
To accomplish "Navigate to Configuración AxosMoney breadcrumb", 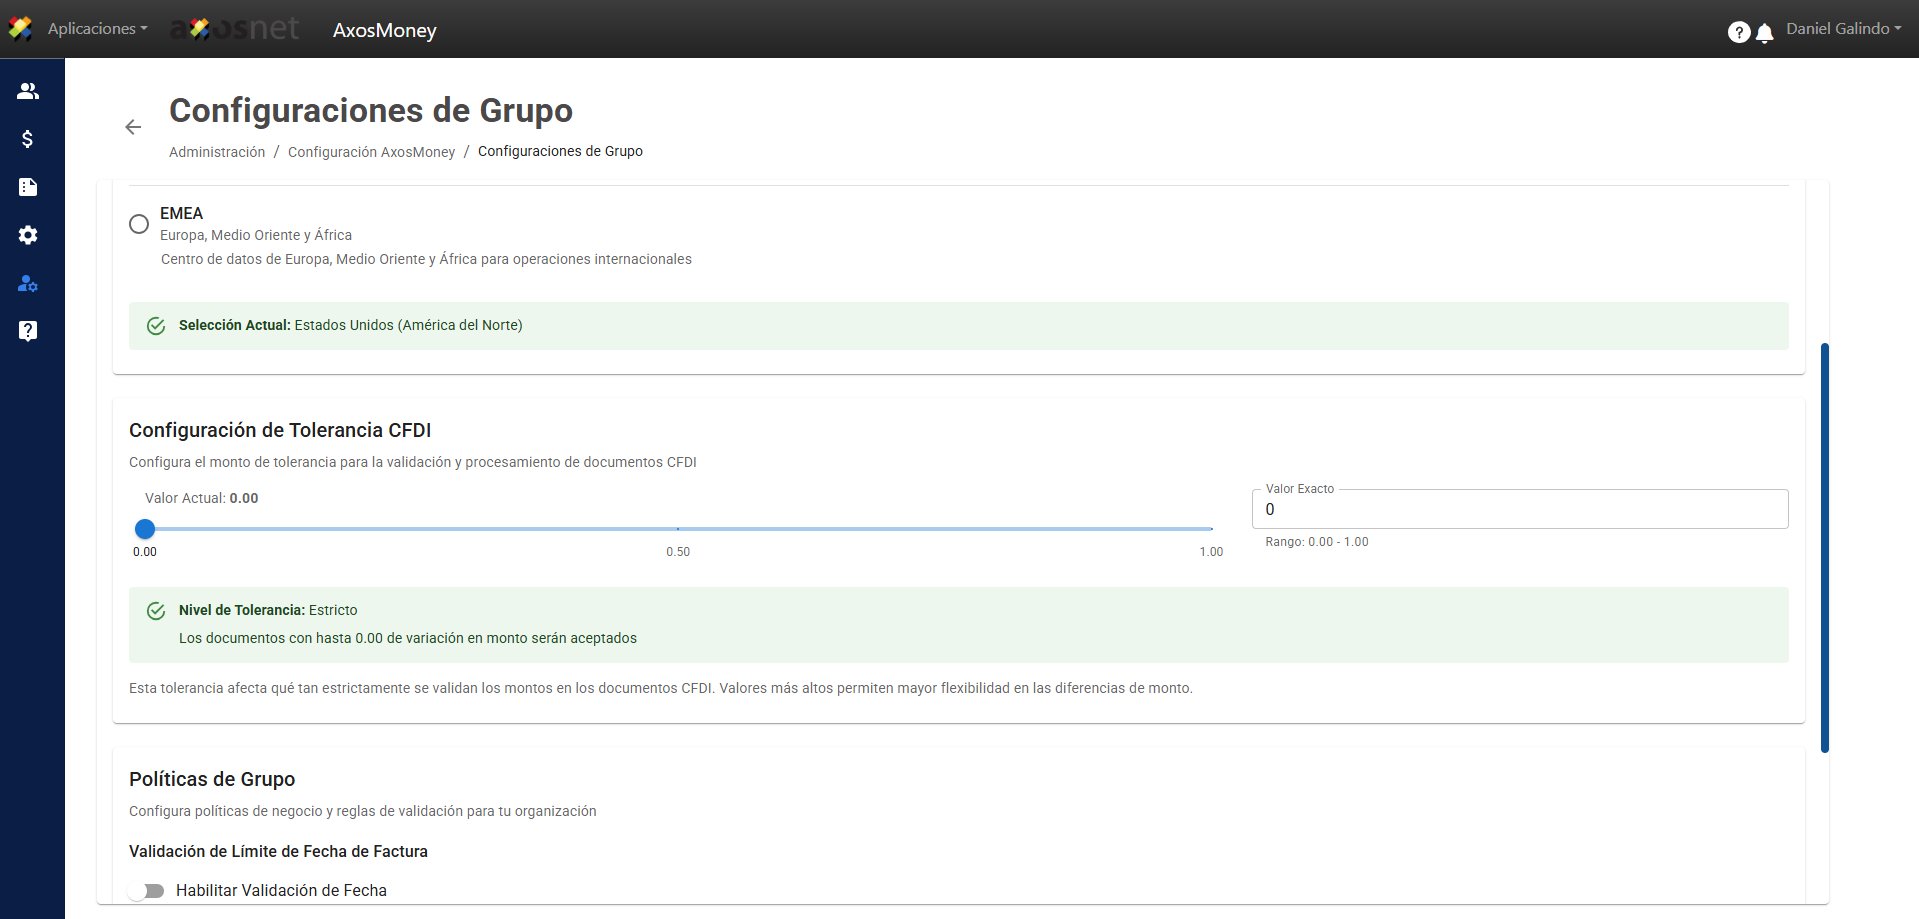I will coord(371,152).
